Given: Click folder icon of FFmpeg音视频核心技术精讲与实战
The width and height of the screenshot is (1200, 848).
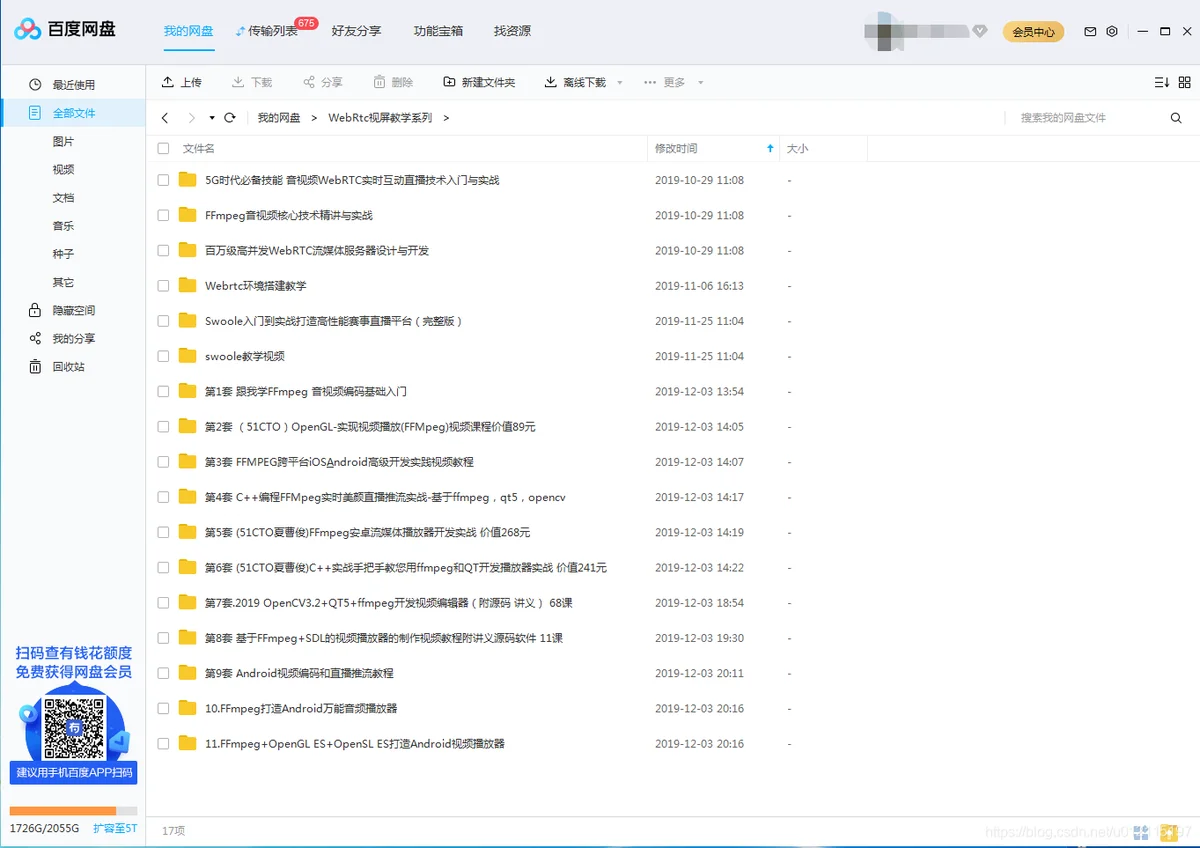Looking at the screenshot, I should [x=188, y=214].
